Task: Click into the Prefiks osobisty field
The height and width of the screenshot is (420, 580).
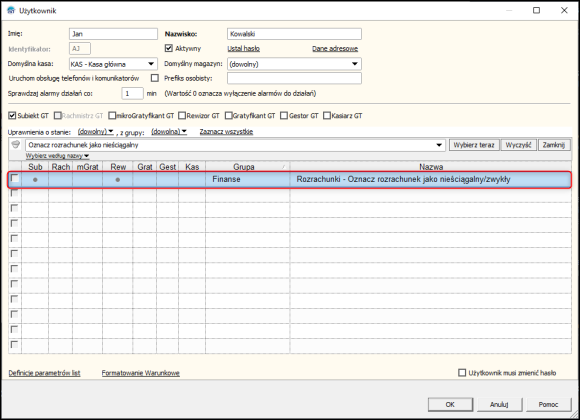Action: (294, 78)
